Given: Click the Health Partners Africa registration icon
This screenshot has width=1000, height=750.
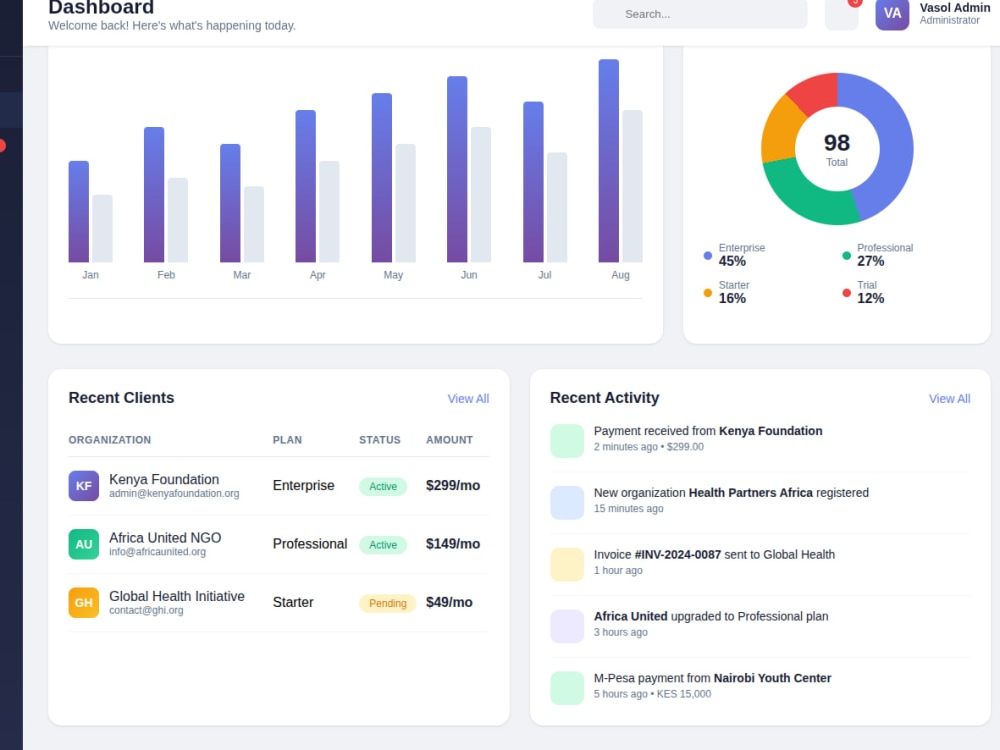Looking at the screenshot, I should point(567,503).
